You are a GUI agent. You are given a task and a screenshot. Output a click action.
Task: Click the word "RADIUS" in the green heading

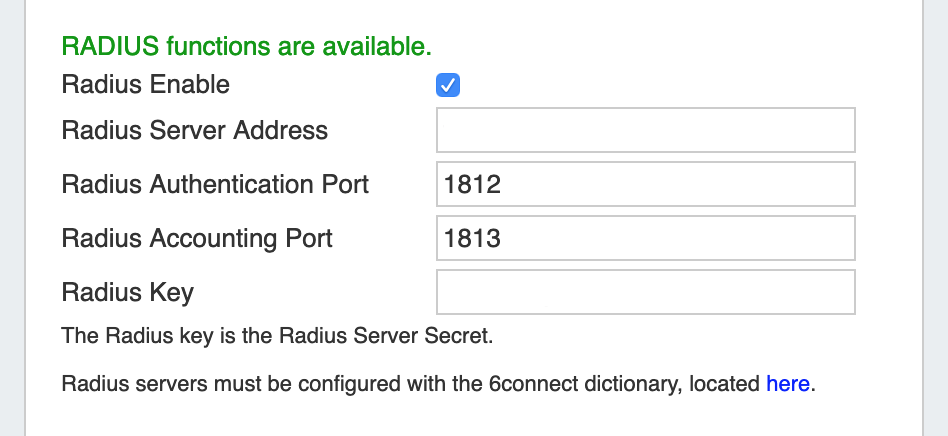pos(110,46)
